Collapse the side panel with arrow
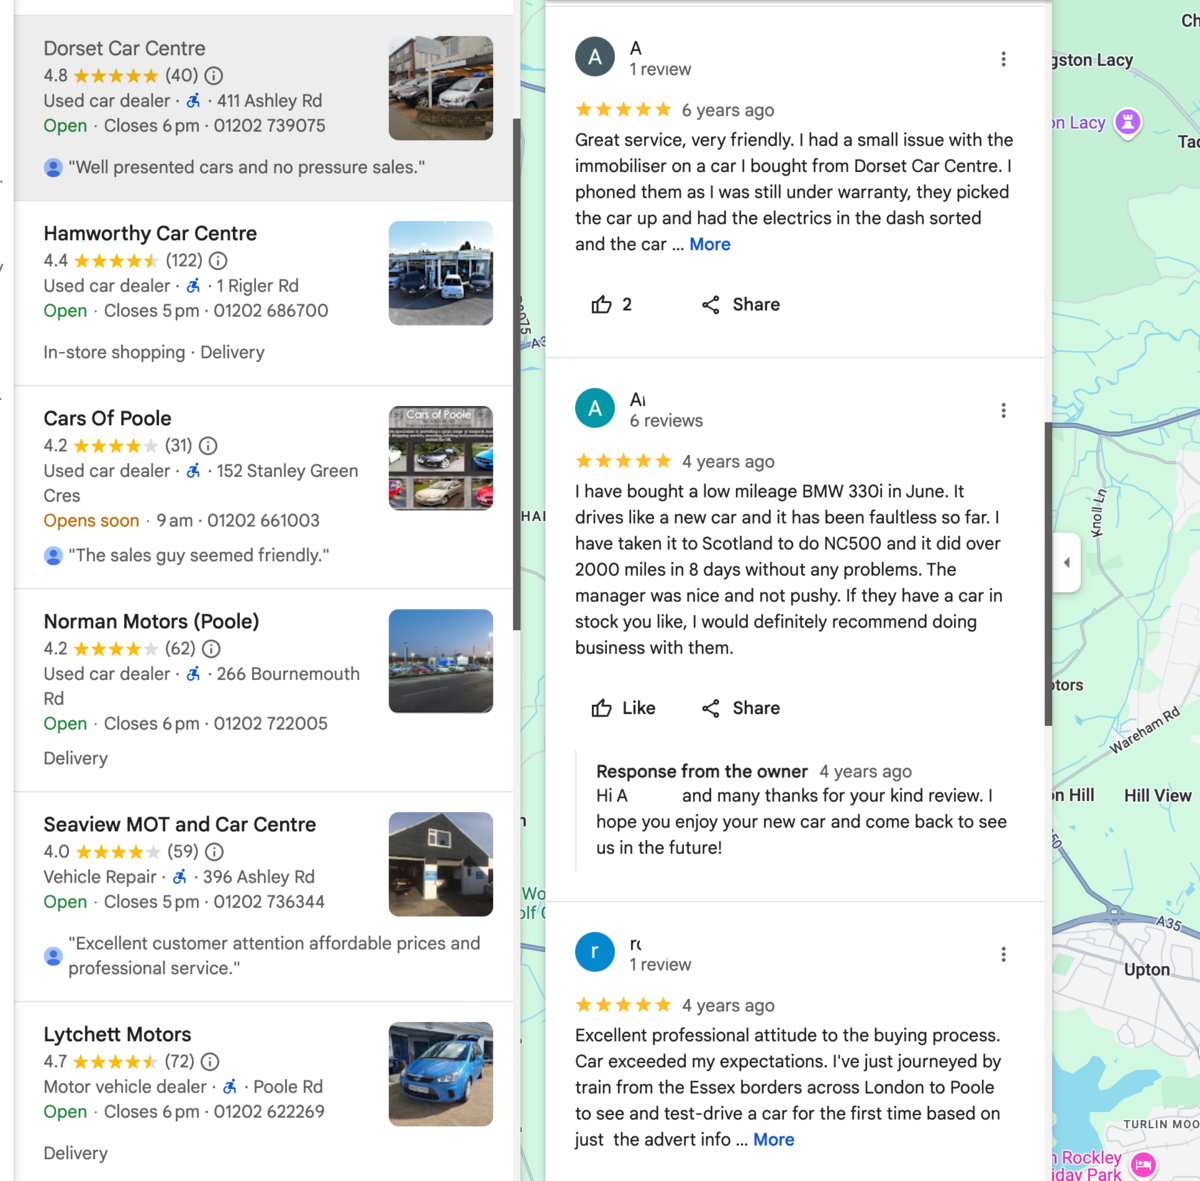The width and height of the screenshot is (1200, 1181). point(1067,563)
